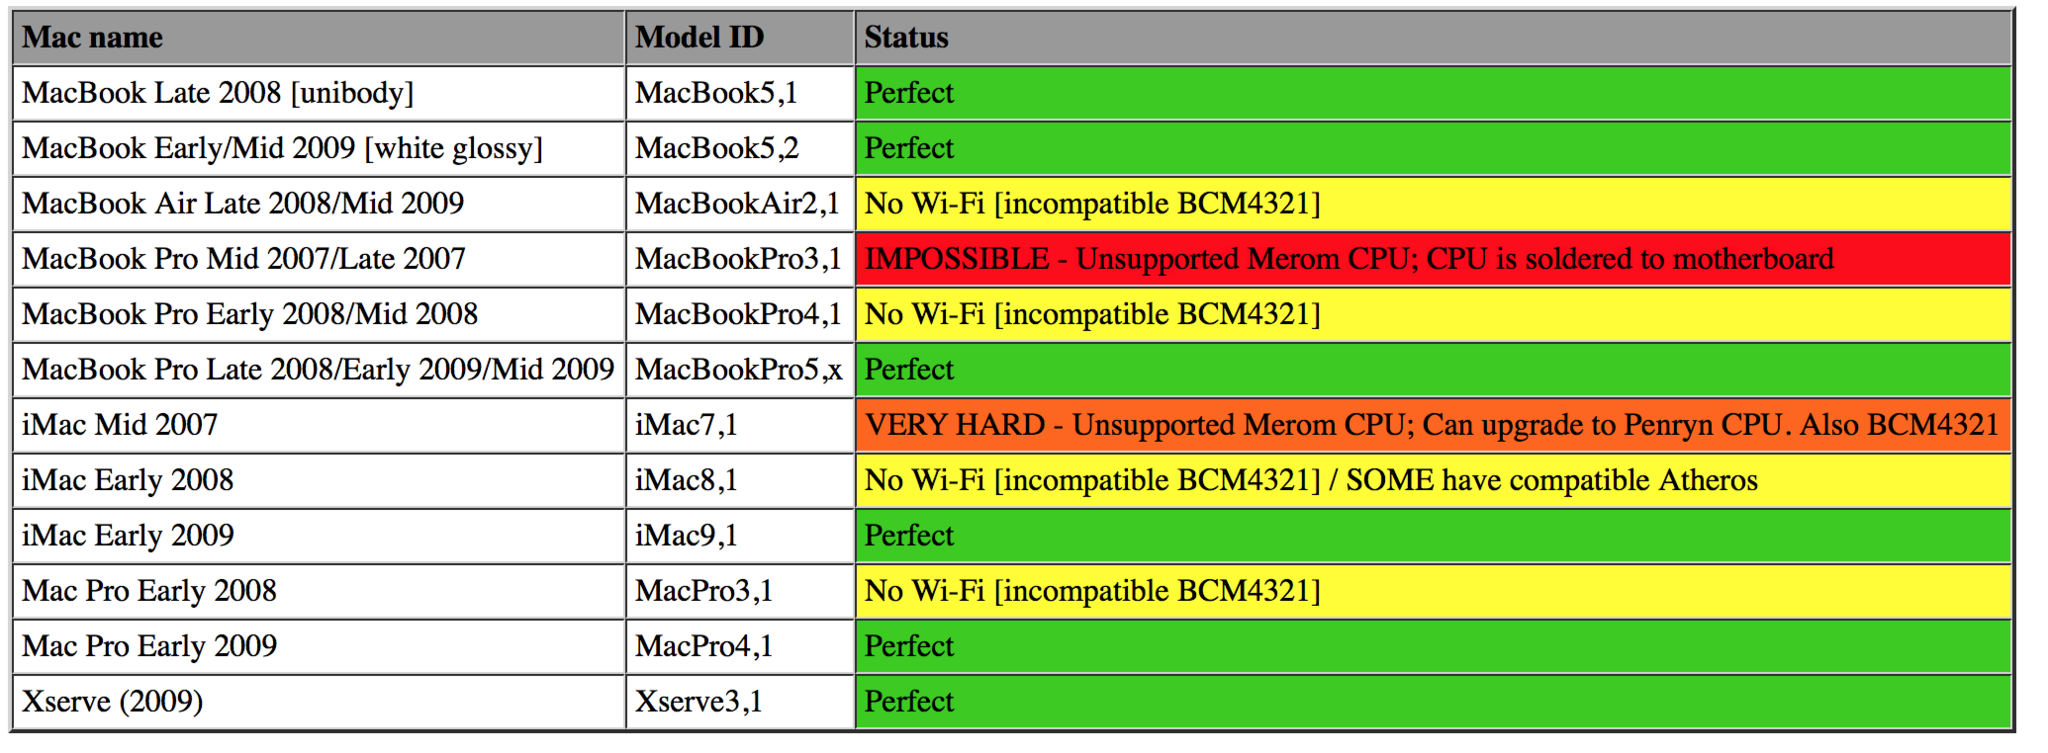Click iMac8,1 status mentioning compatible Atheros
2048x753 pixels.
pos(1433,481)
